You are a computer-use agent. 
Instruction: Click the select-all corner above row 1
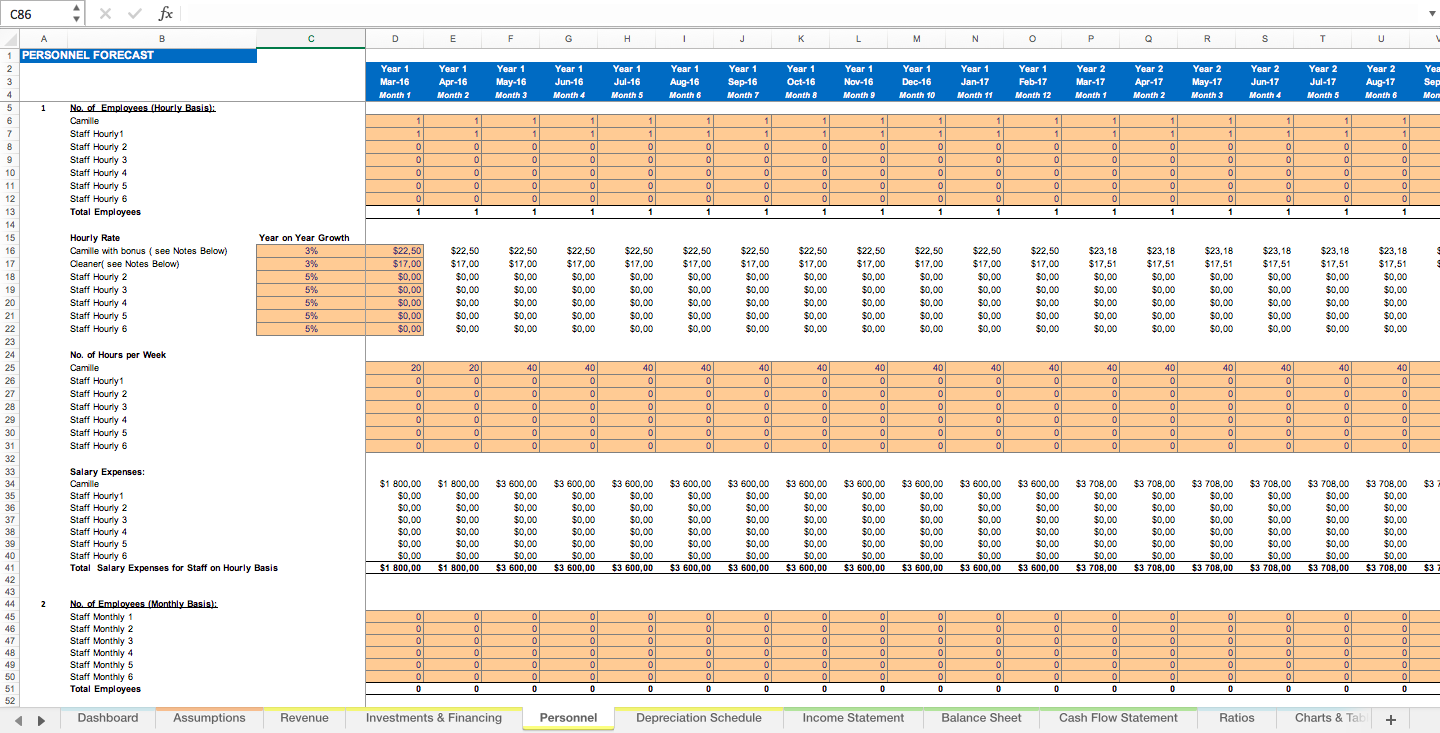coord(10,37)
